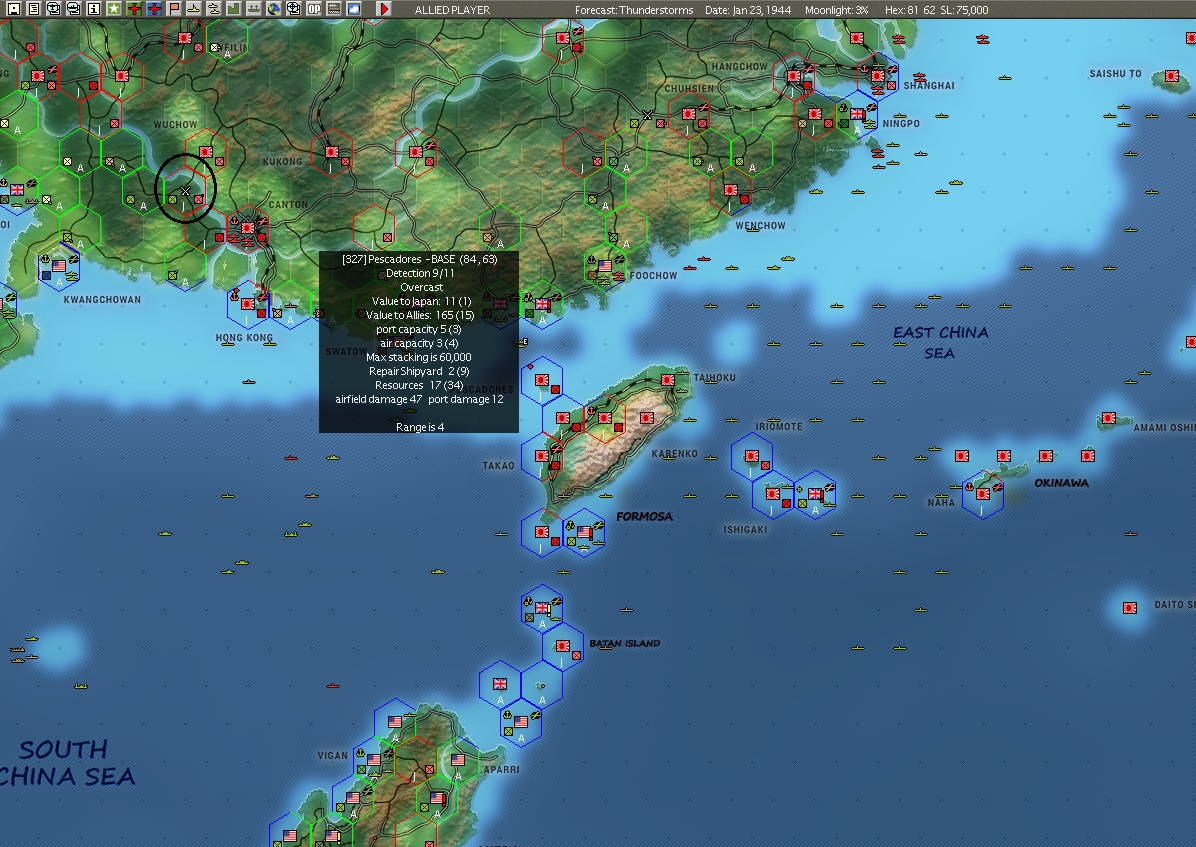This screenshot has width=1196, height=847.
Task: Select the US flag base at Aparri
Action: [458, 760]
